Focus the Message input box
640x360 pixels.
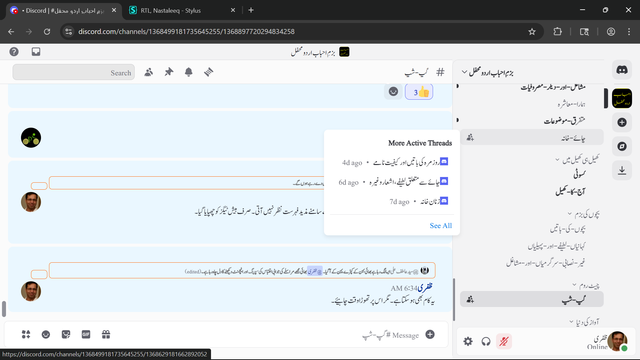269,335
